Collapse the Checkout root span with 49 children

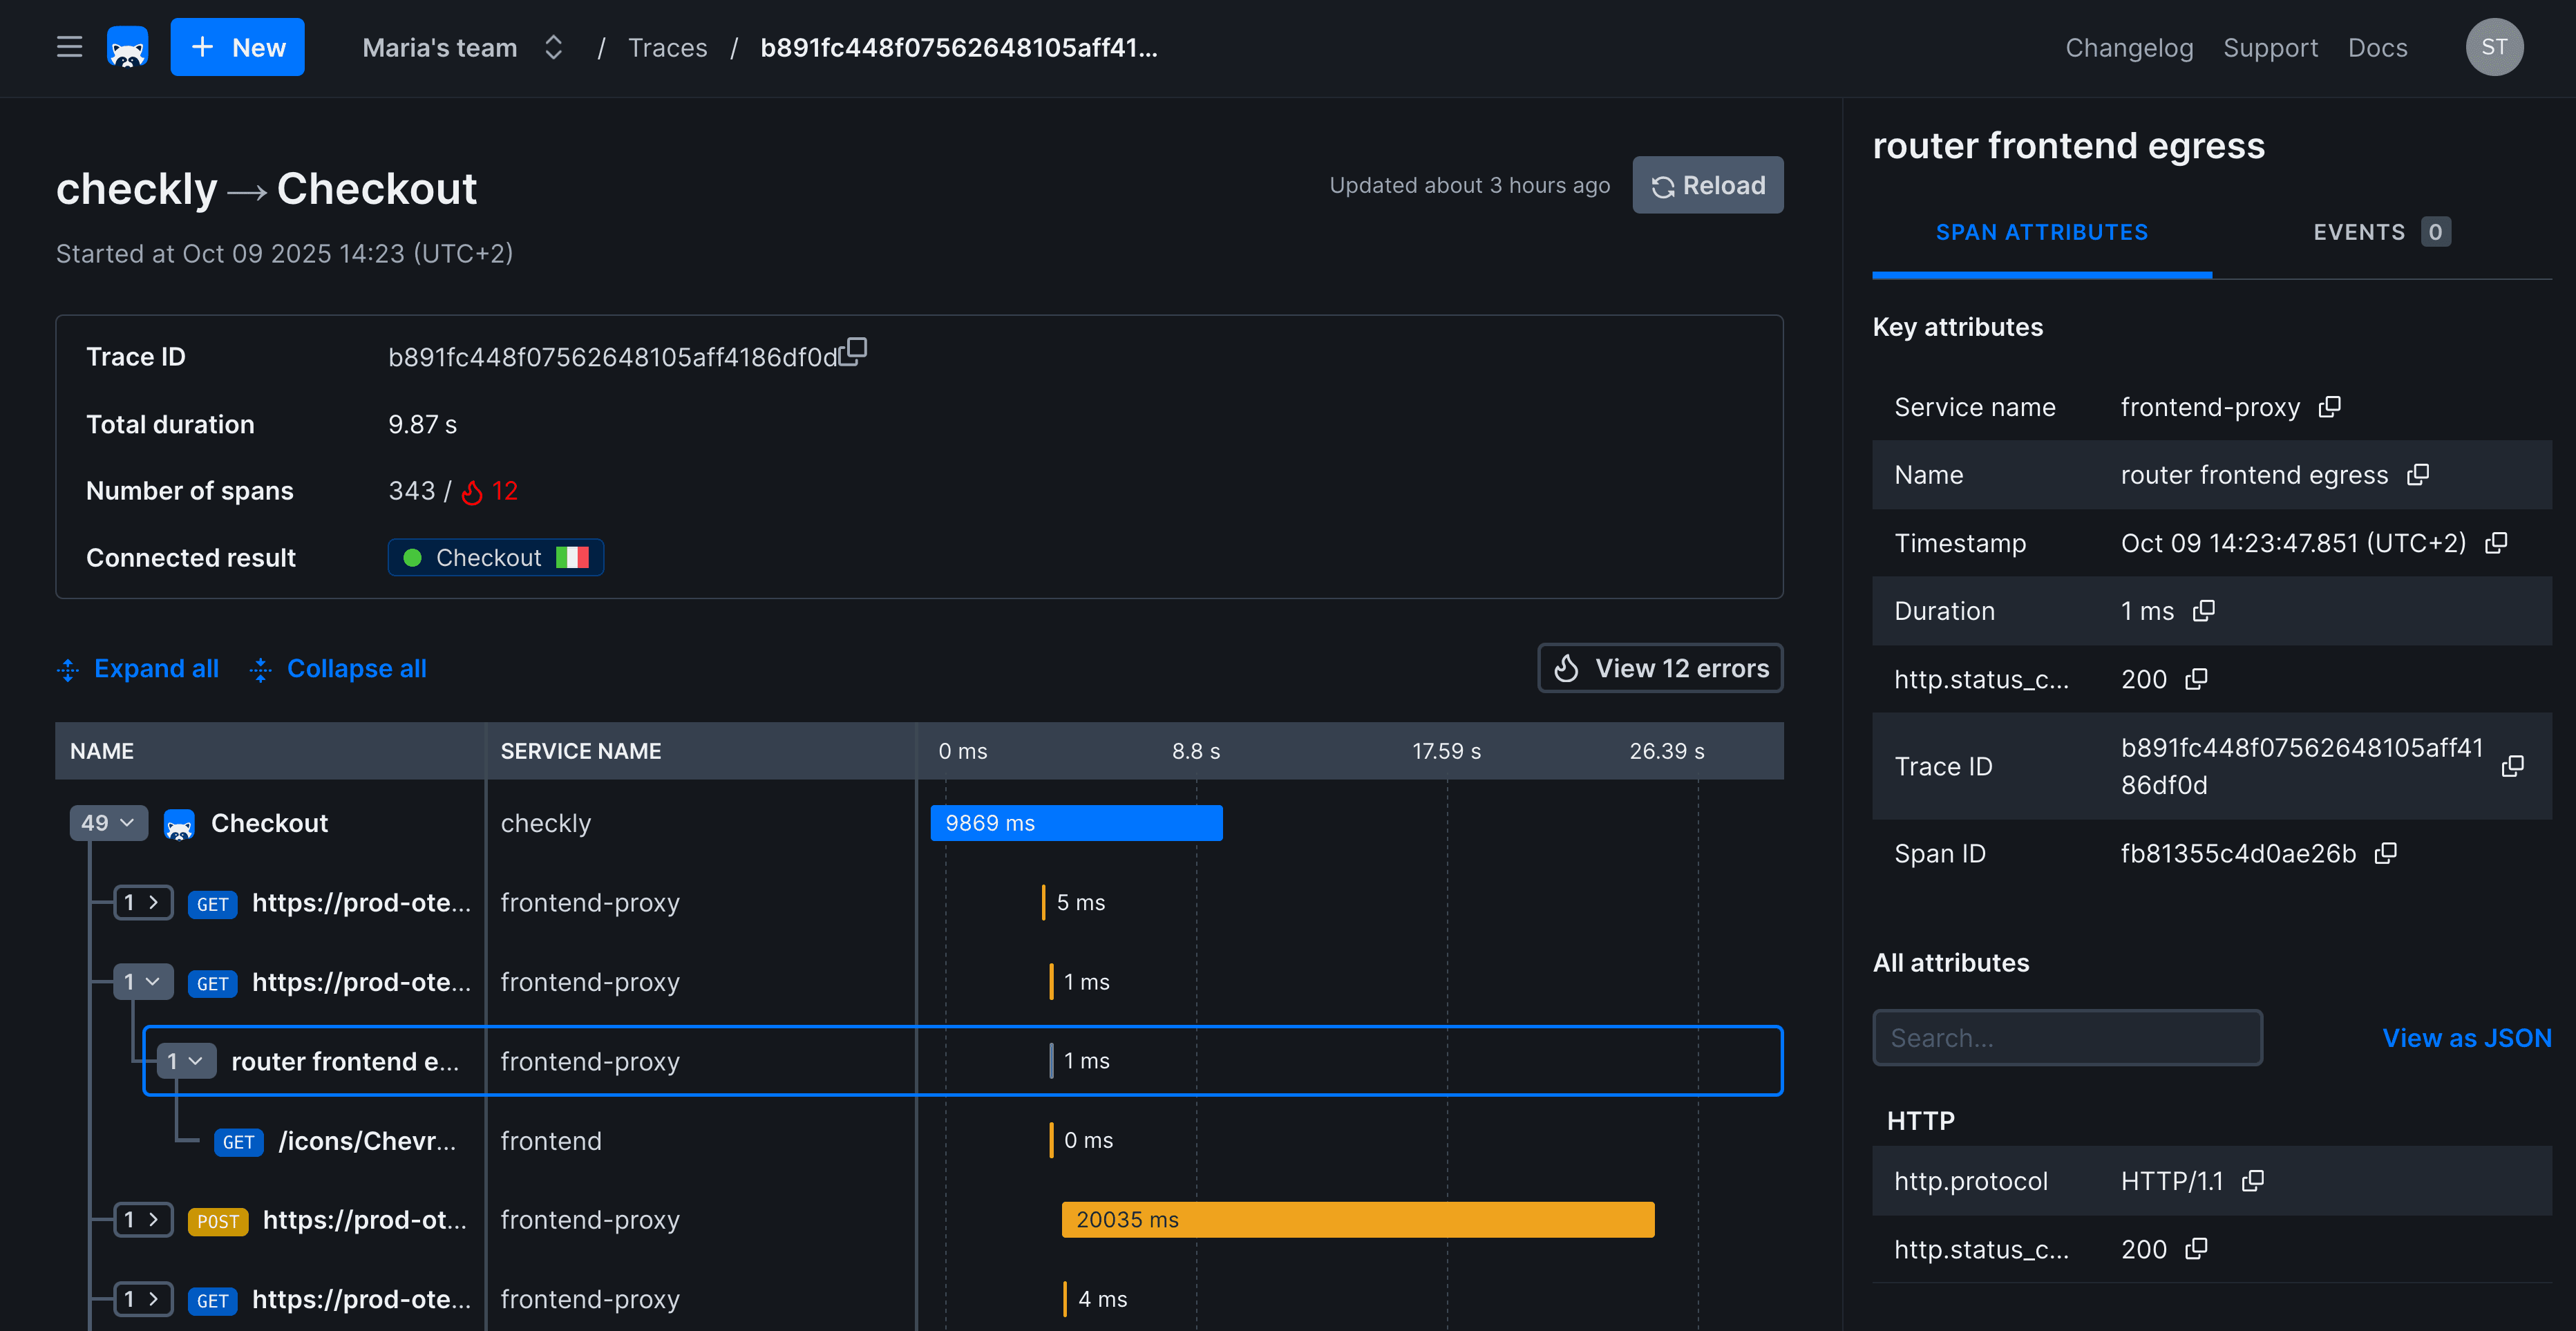[108, 823]
